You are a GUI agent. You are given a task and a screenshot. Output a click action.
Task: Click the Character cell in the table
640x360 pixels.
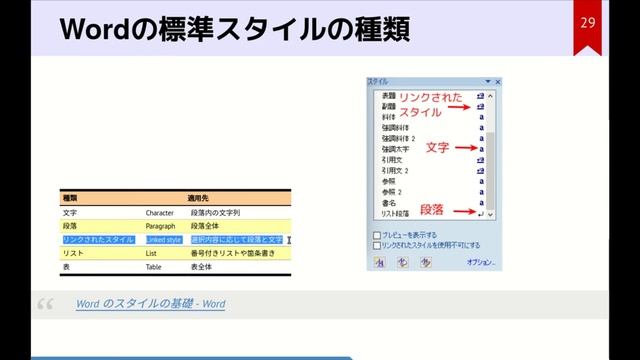(x=160, y=213)
